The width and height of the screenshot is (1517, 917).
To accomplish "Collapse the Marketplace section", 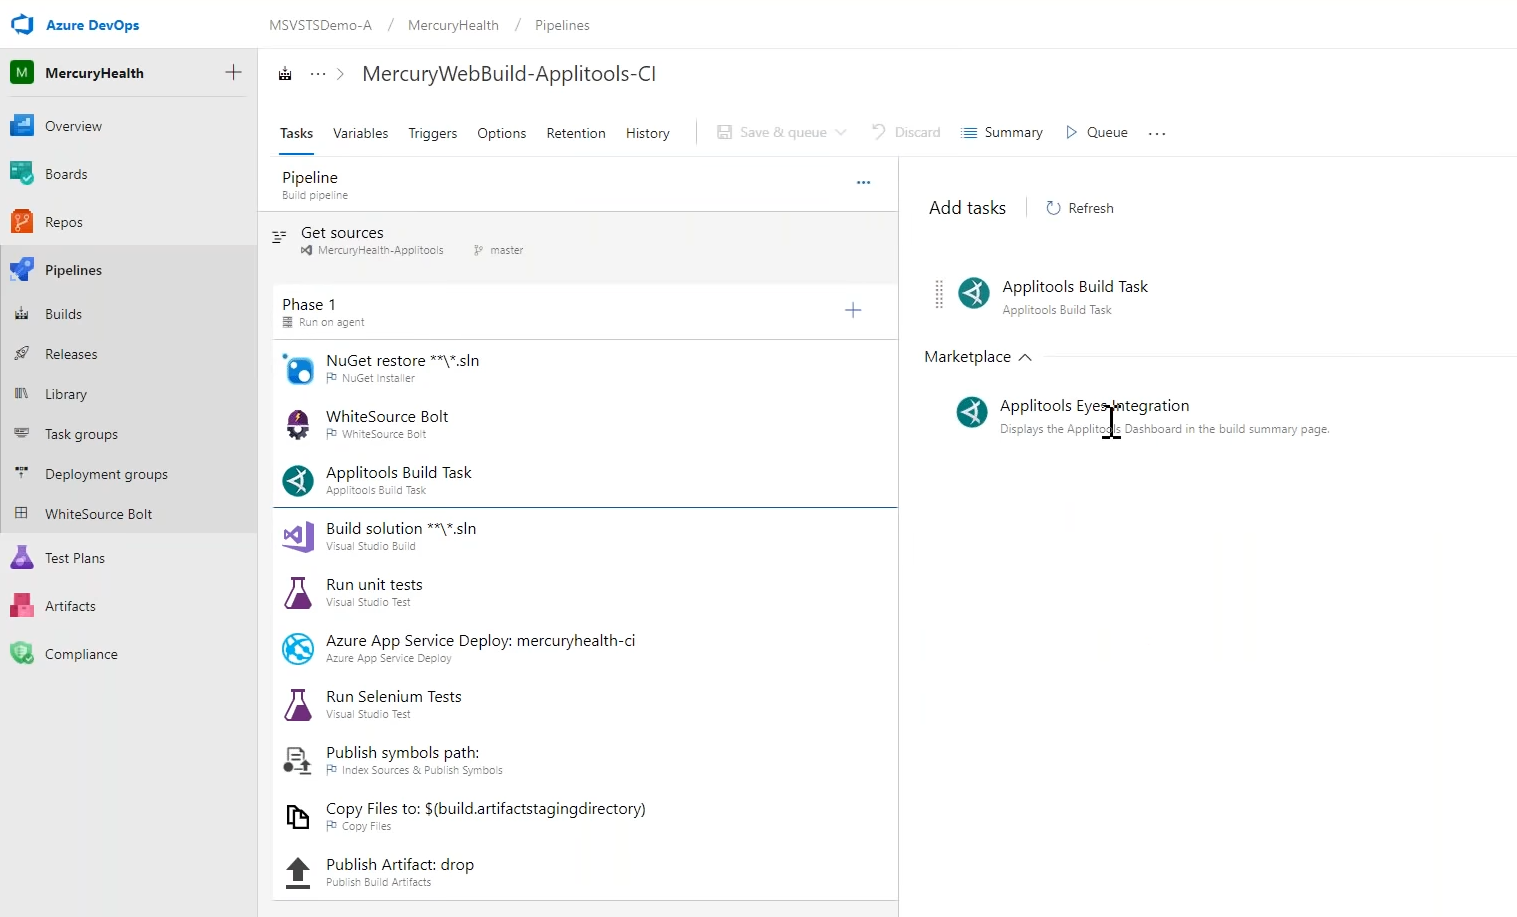I will point(1025,357).
